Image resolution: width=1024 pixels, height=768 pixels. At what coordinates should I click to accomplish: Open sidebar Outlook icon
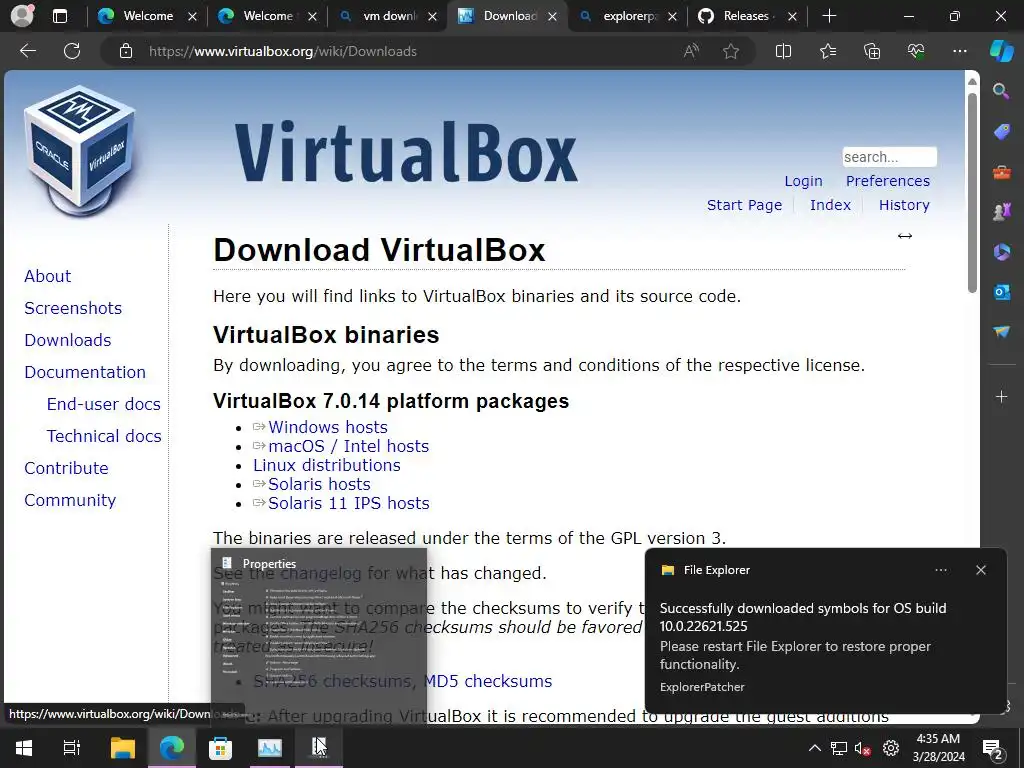point(1001,291)
